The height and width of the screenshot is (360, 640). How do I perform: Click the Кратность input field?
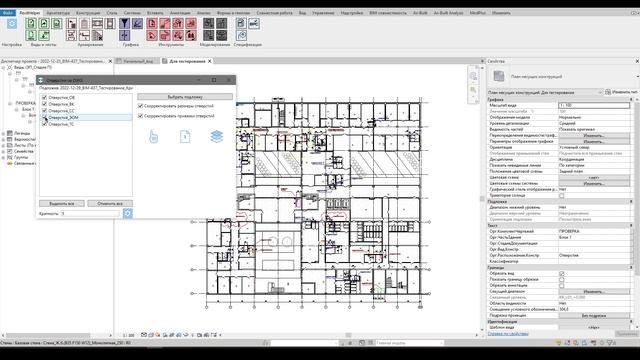pos(90,213)
